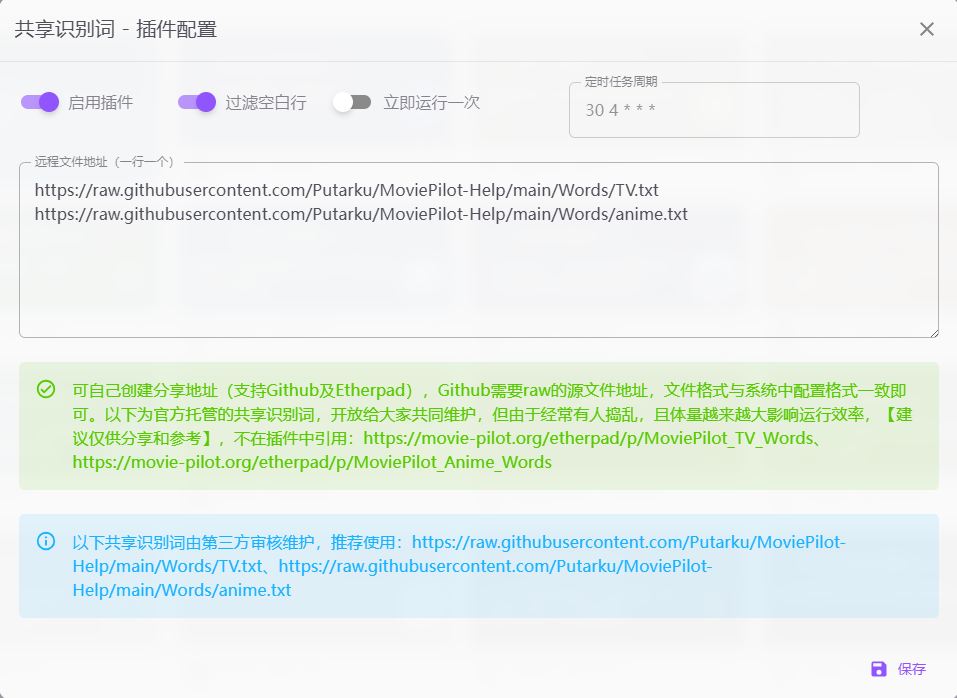Viewport: 957px width, 698px height.
Task: Disable the 过滤空白行 switch
Action: point(197,102)
